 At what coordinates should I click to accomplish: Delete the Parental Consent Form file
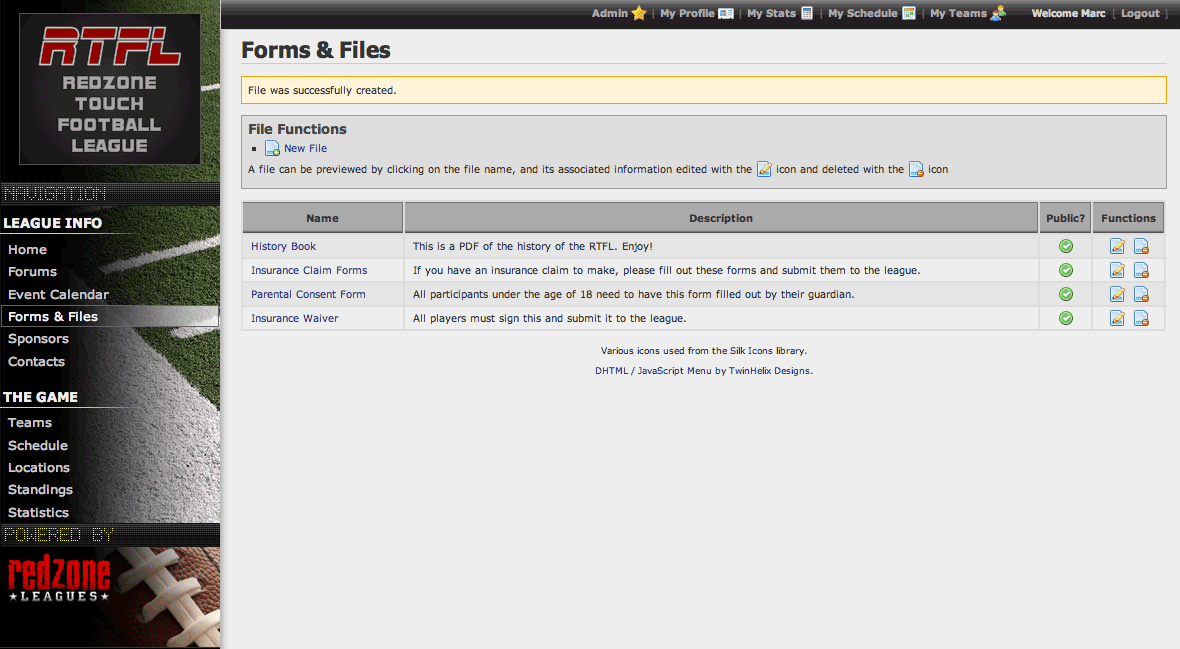1141,294
